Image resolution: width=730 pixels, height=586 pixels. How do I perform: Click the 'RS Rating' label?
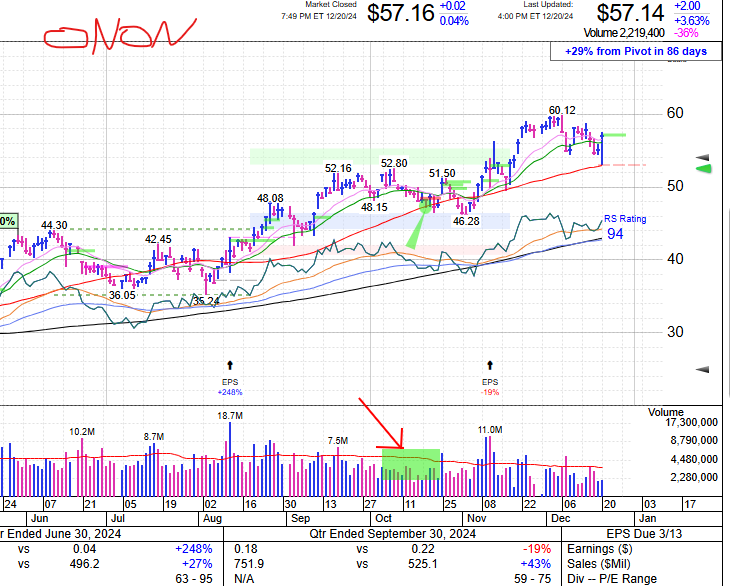tap(625, 219)
